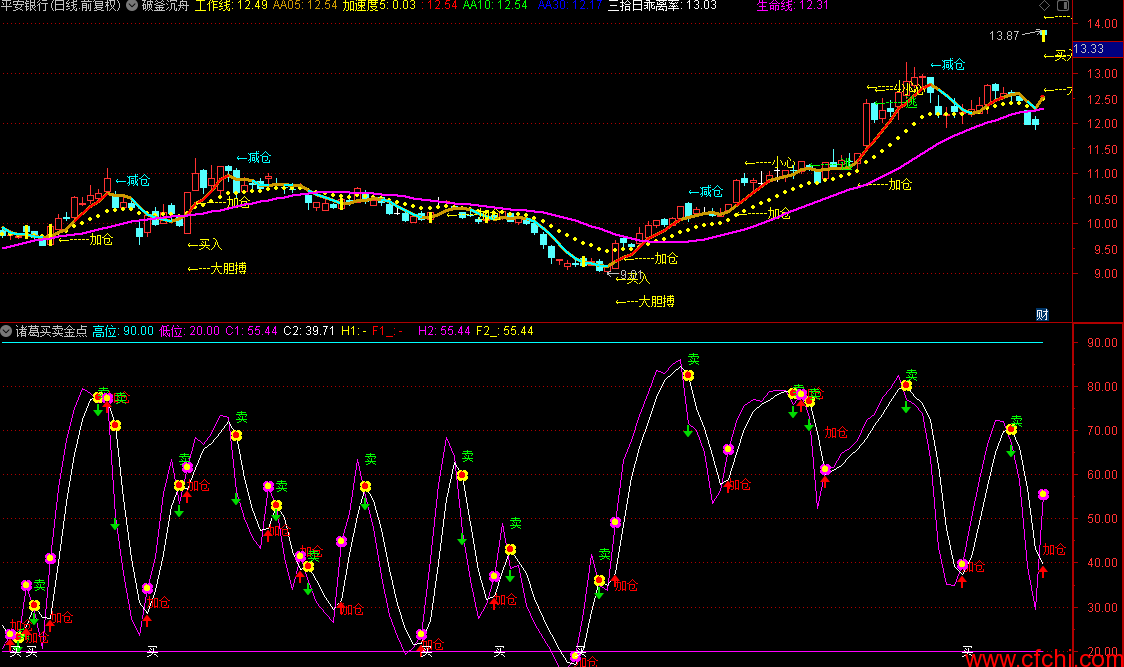Click the 13.87 high price label
1124x667 pixels.
1004,36
